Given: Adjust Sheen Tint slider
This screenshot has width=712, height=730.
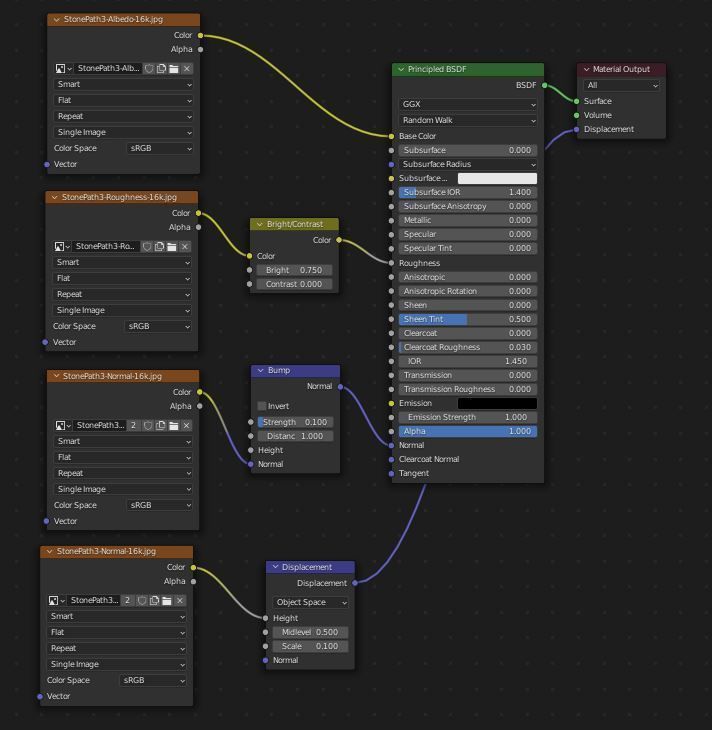Looking at the screenshot, I should [x=468, y=319].
